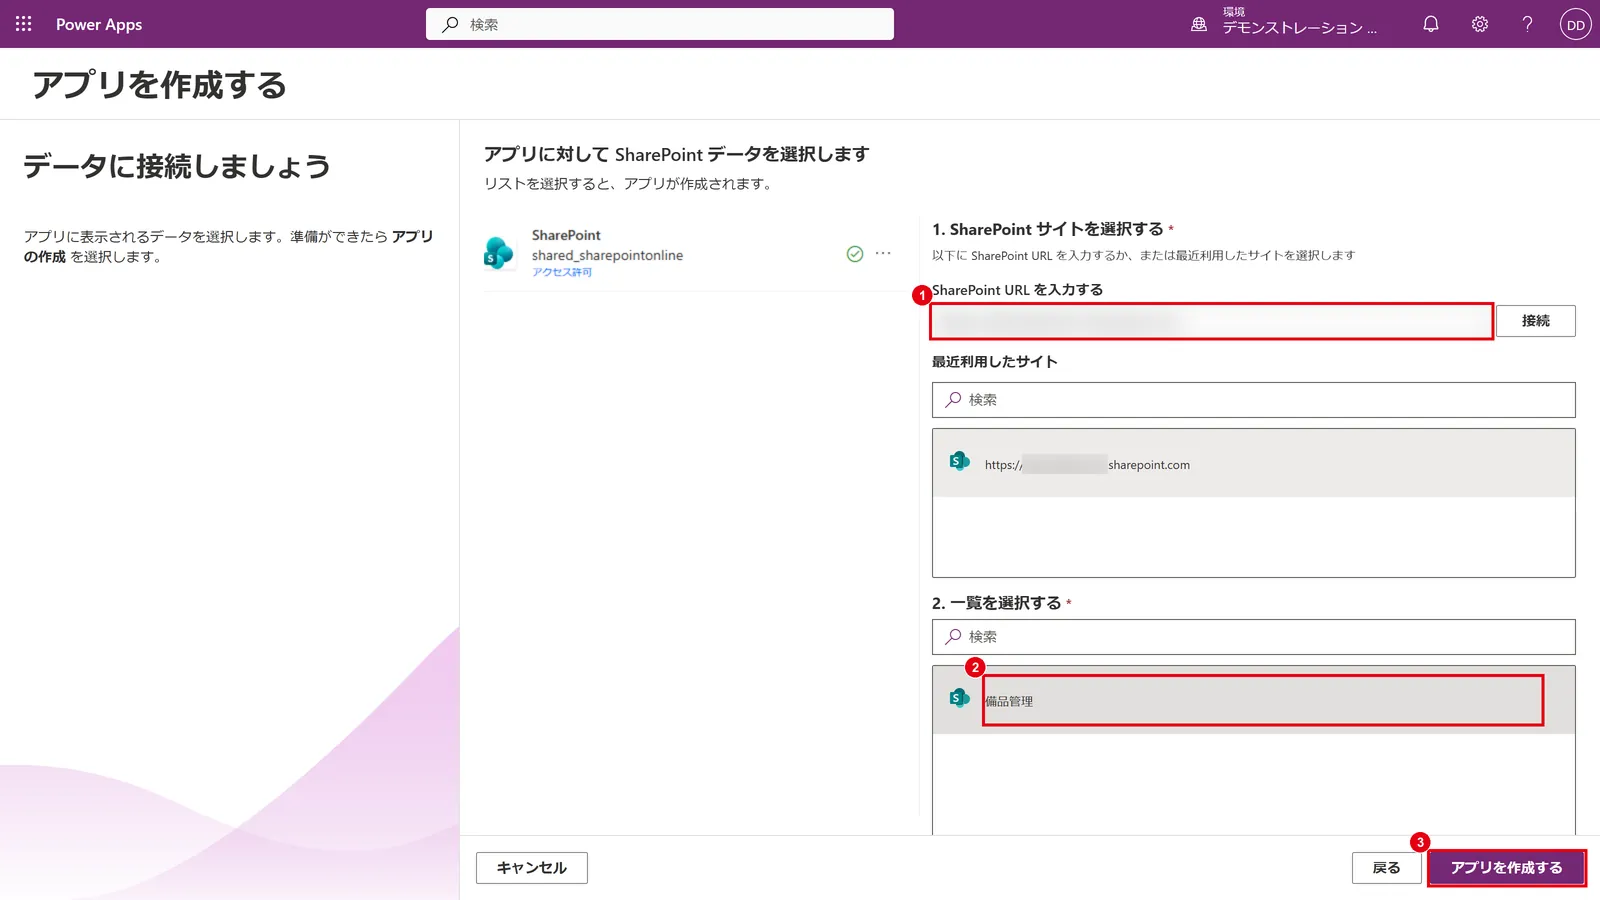The image size is (1600, 900).
Task: Open the app launcher waffle menu
Action: (24, 24)
